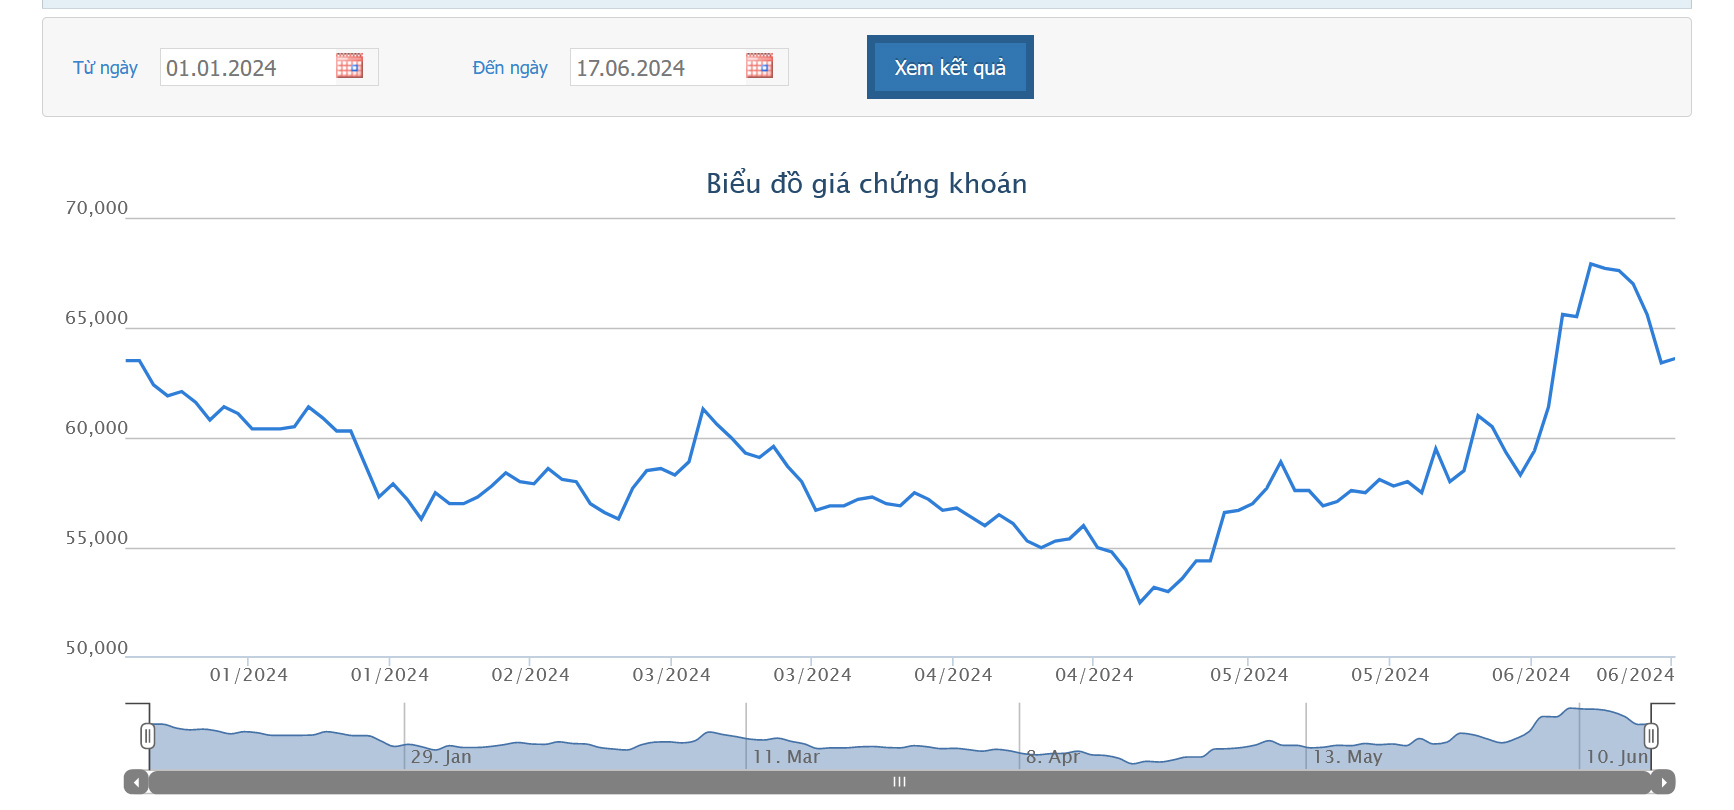Image resolution: width=1734 pixels, height=810 pixels.
Task: Focus the start date field 01.01.2024
Action: pyautogui.click(x=269, y=67)
